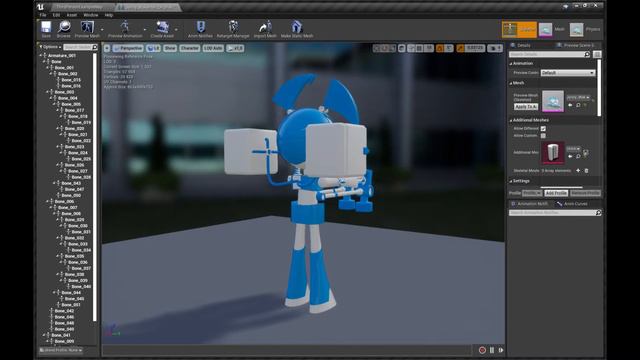Viewport: 640px width, 360px height.
Task: Click Unreal Engine logo in title bar
Action: 40,7
